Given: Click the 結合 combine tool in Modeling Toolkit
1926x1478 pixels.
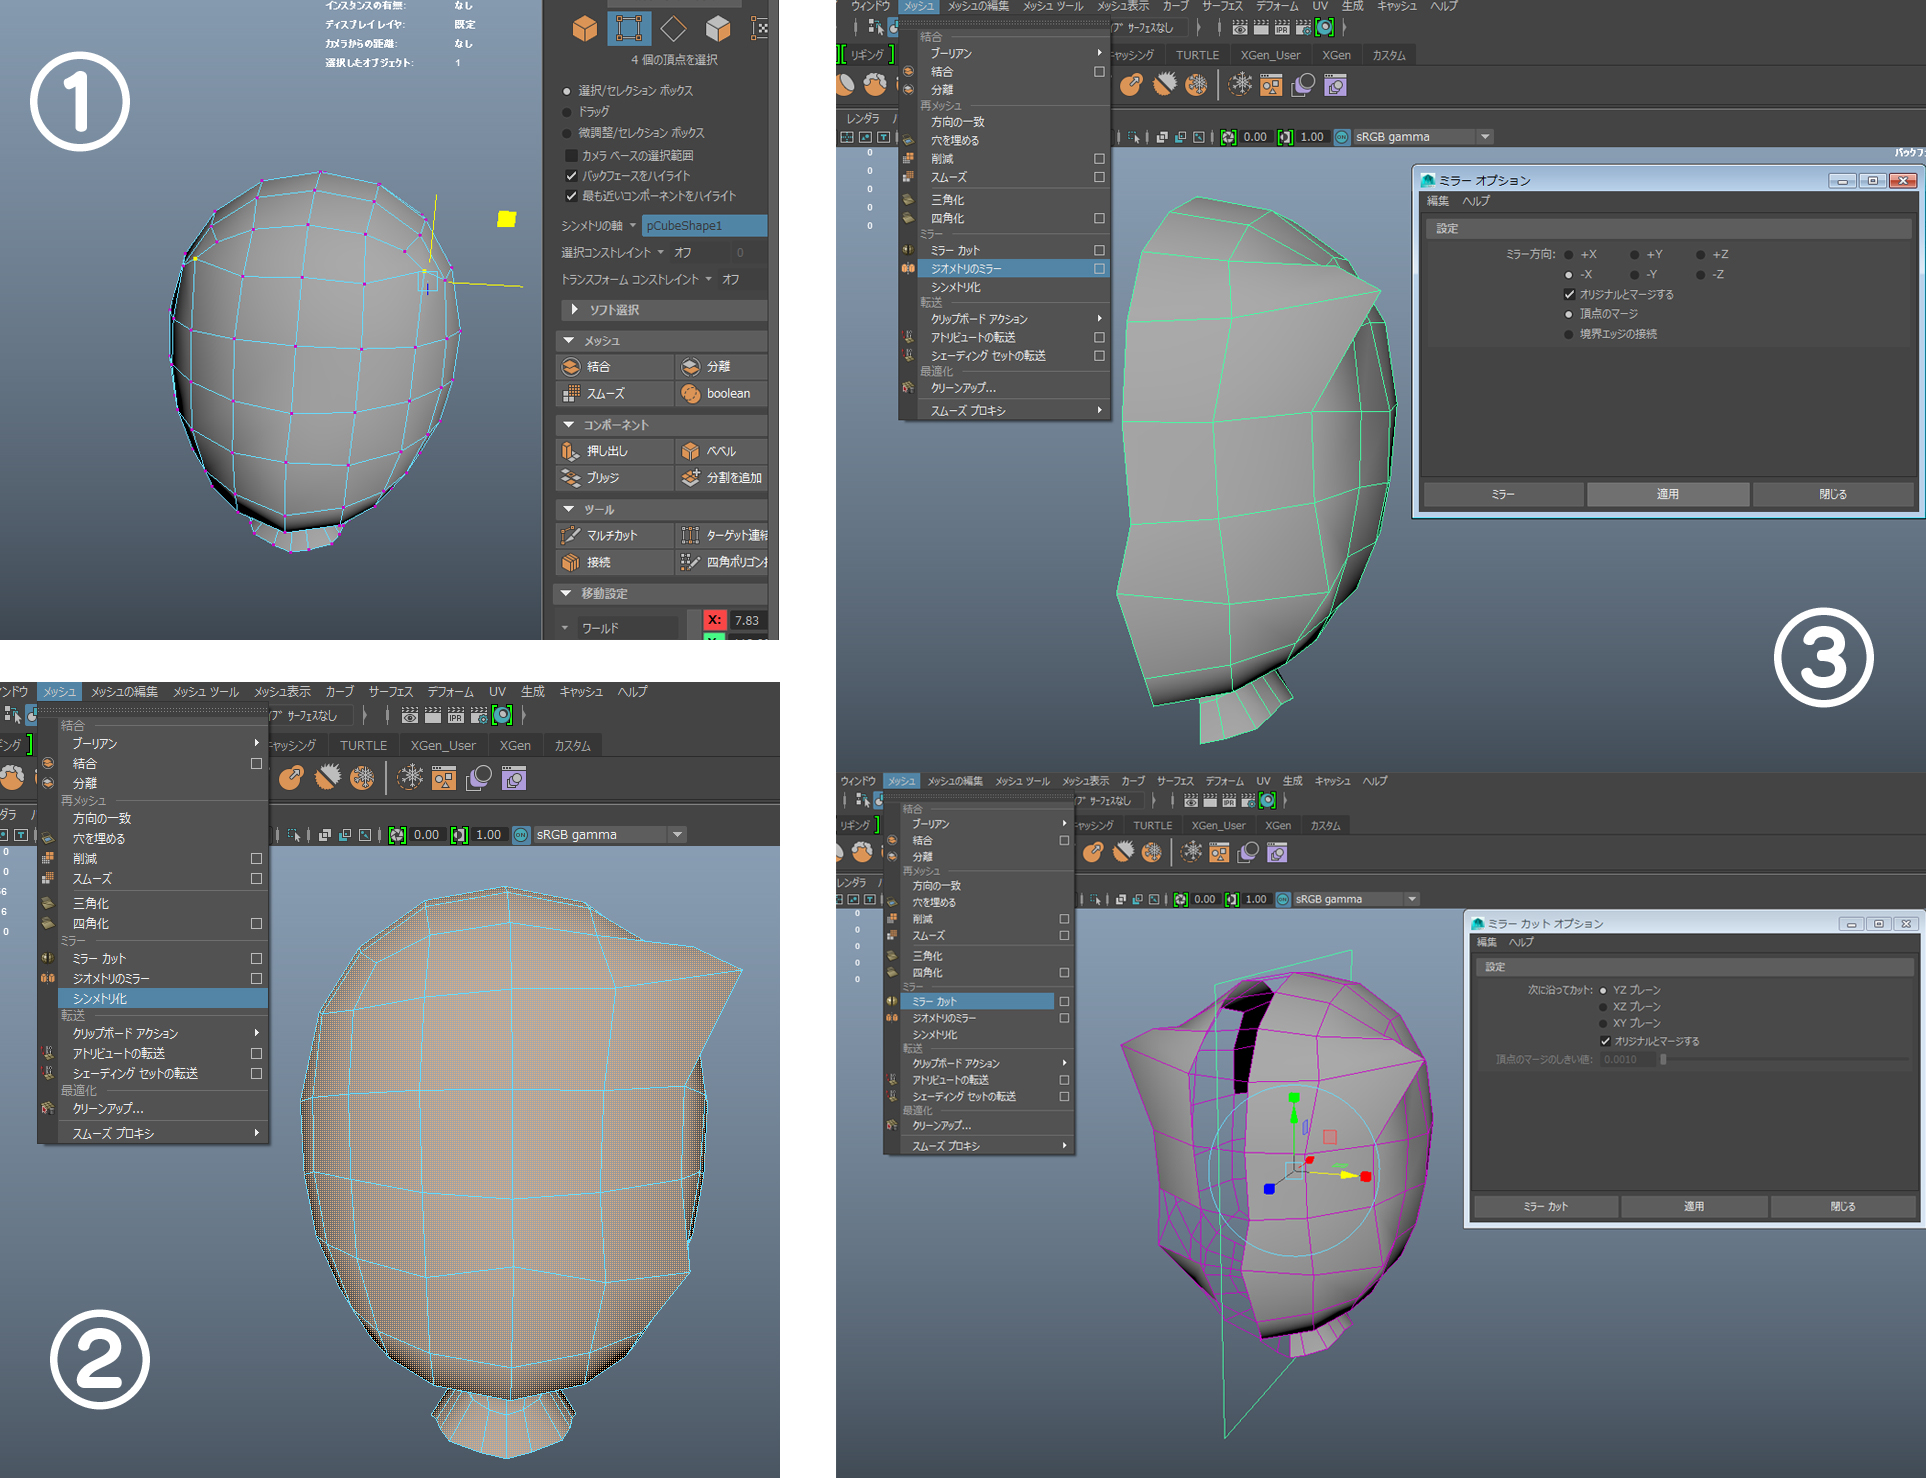Looking at the screenshot, I should click(614, 367).
